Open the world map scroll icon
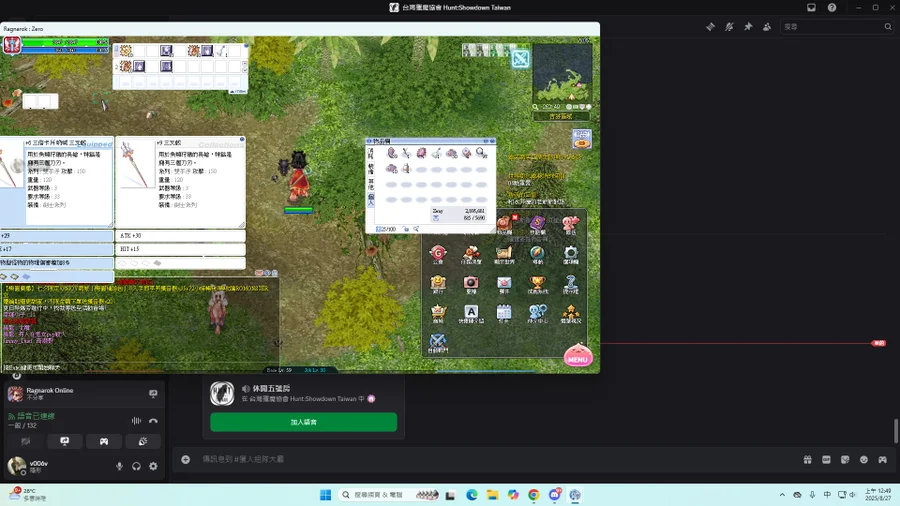This screenshot has height=506, width=900. tap(504, 253)
